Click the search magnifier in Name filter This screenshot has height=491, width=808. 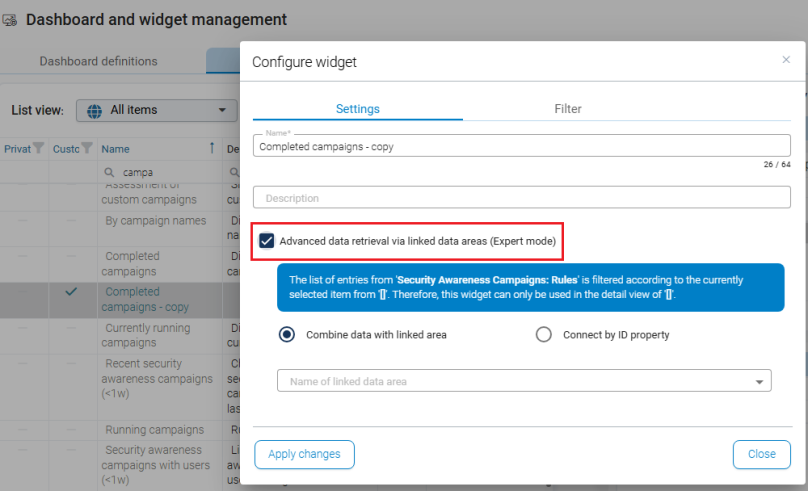click(112, 172)
